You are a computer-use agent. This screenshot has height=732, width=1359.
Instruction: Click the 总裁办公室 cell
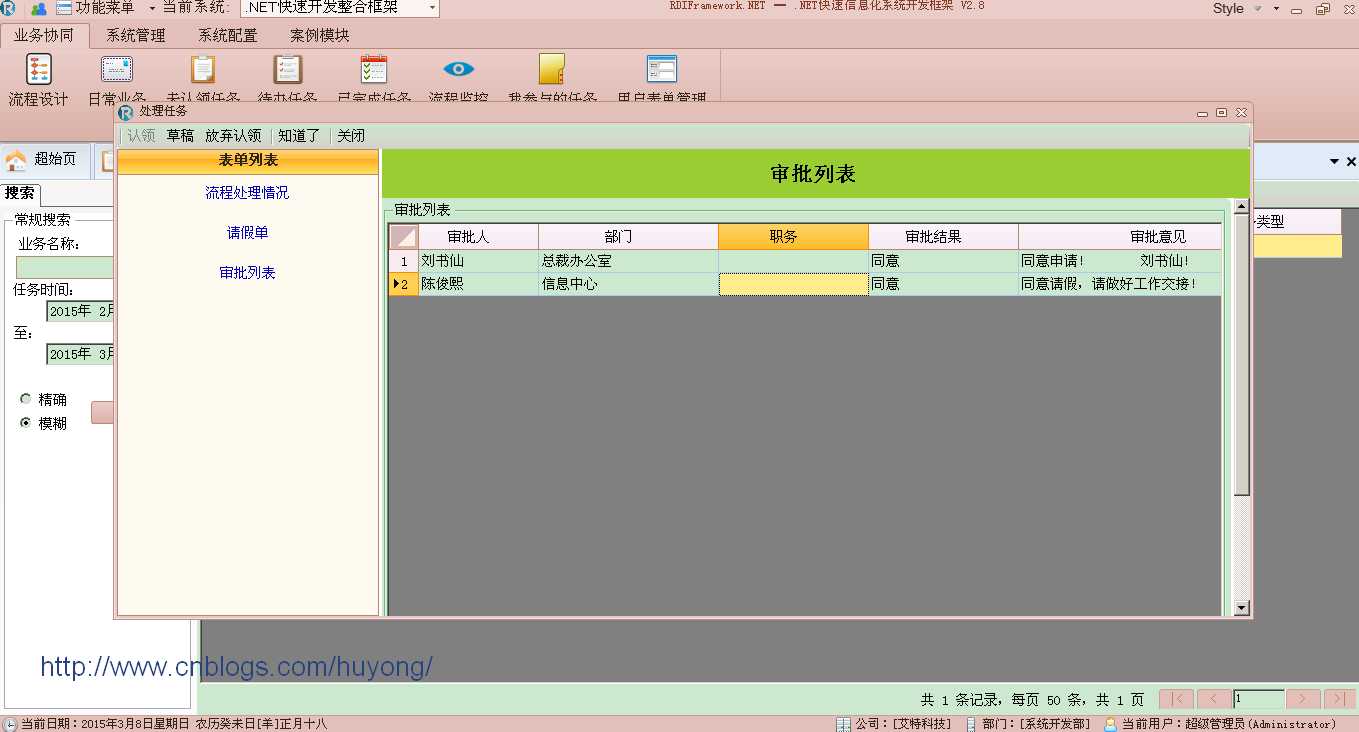(628, 261)
